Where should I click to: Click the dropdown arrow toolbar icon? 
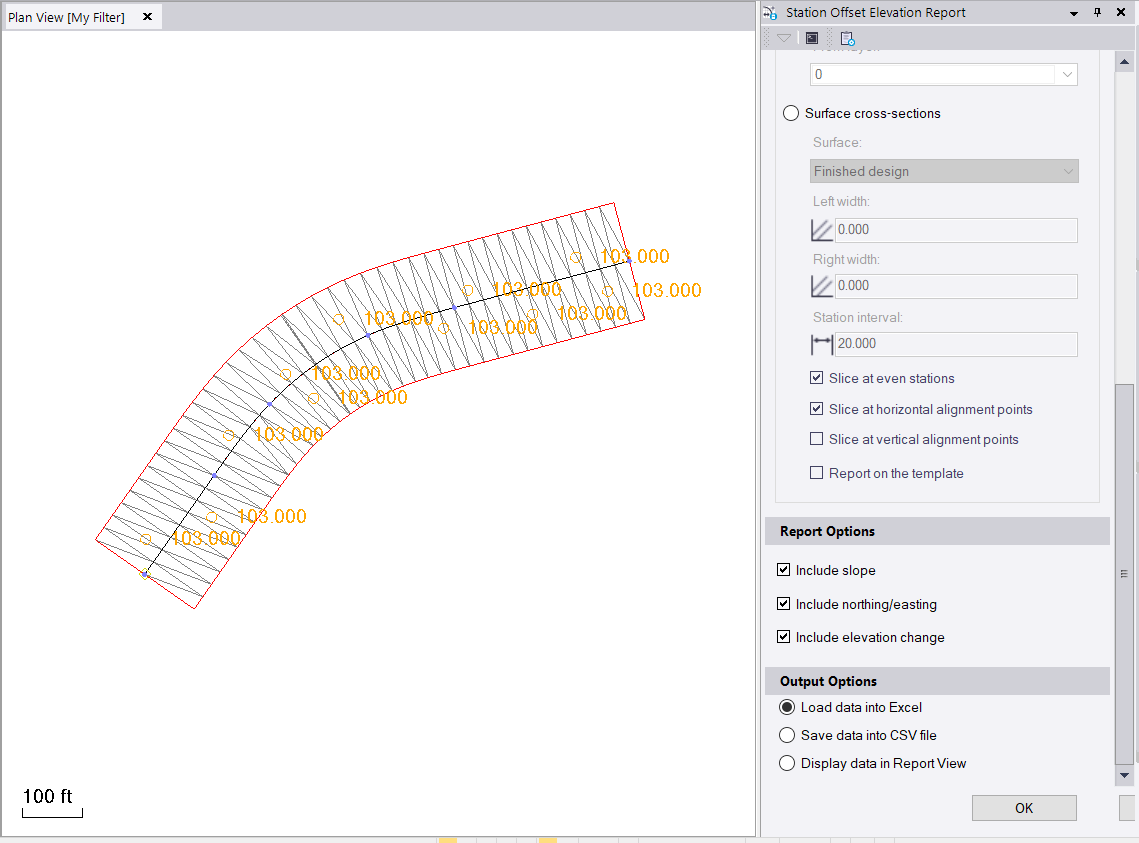pyautogui.click(x=781, y=37)
